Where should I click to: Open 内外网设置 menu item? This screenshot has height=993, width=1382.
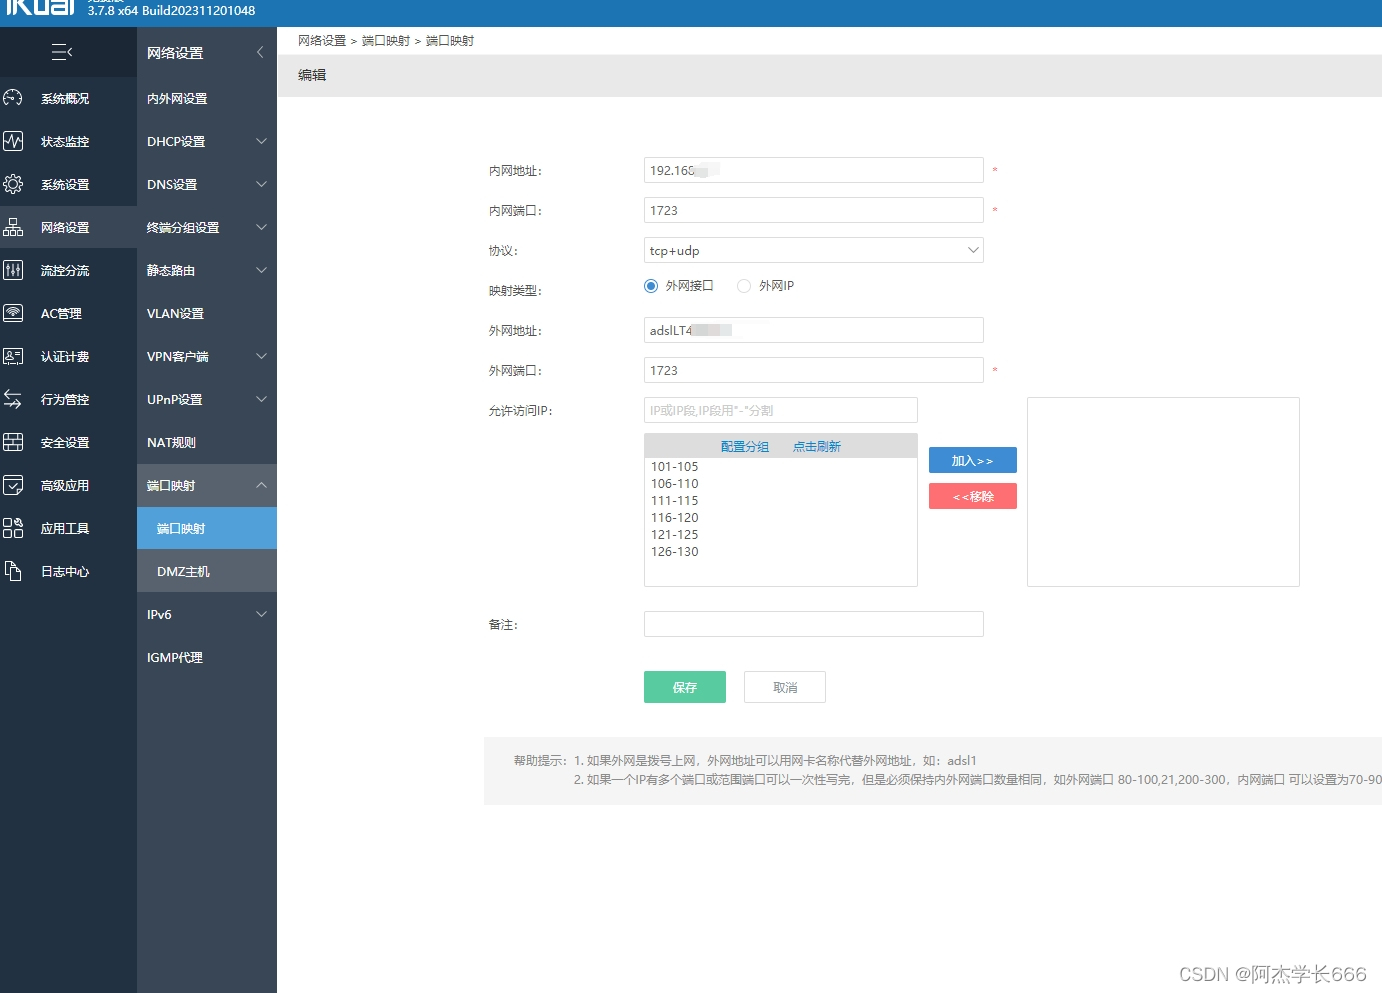206,98
